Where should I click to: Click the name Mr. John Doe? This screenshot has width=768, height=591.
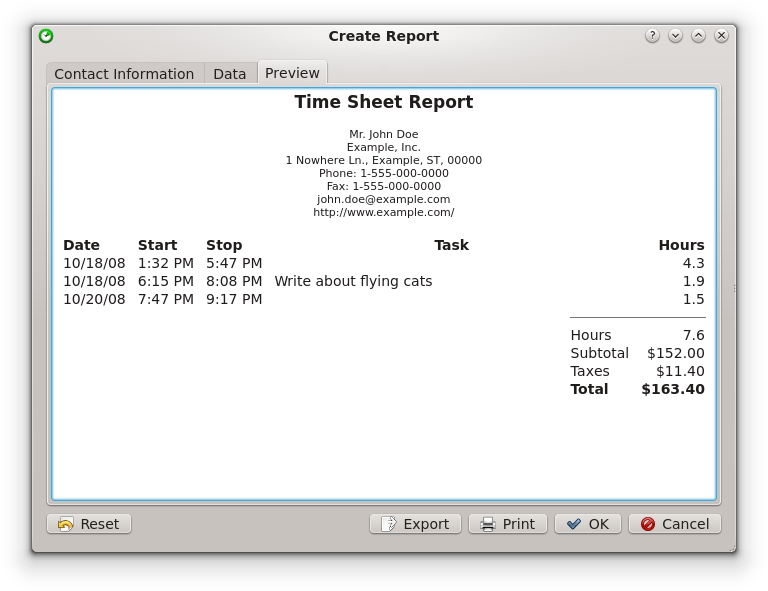(x=384, y=134)
